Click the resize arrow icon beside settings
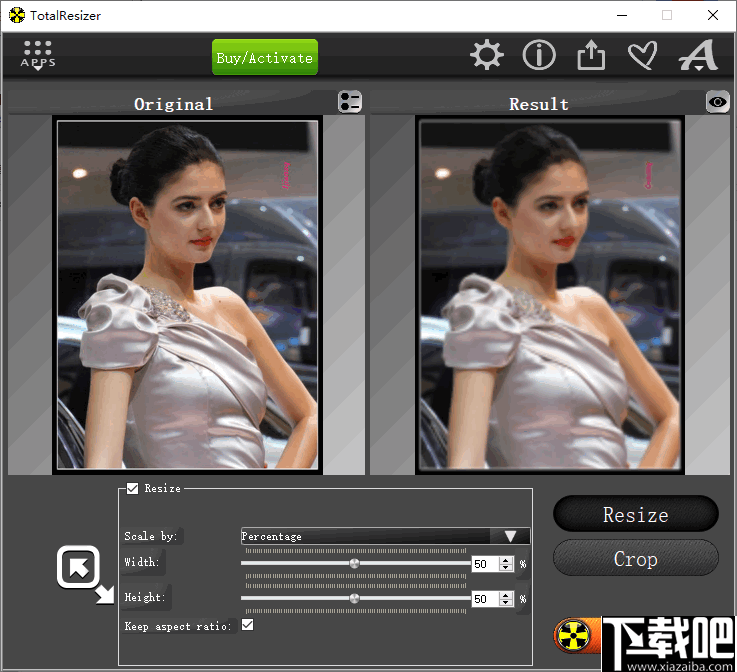The height and width of the screenshot is (672, 737). (x=86, y=574)
